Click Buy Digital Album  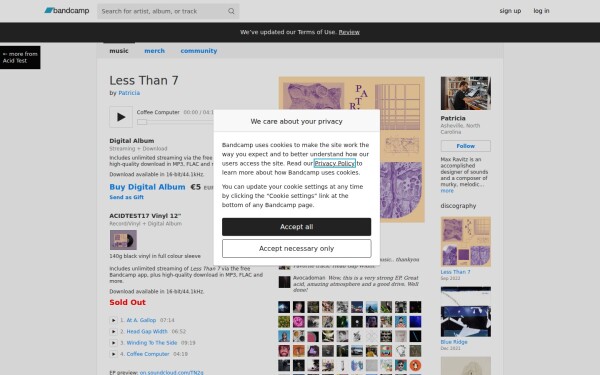147,187
